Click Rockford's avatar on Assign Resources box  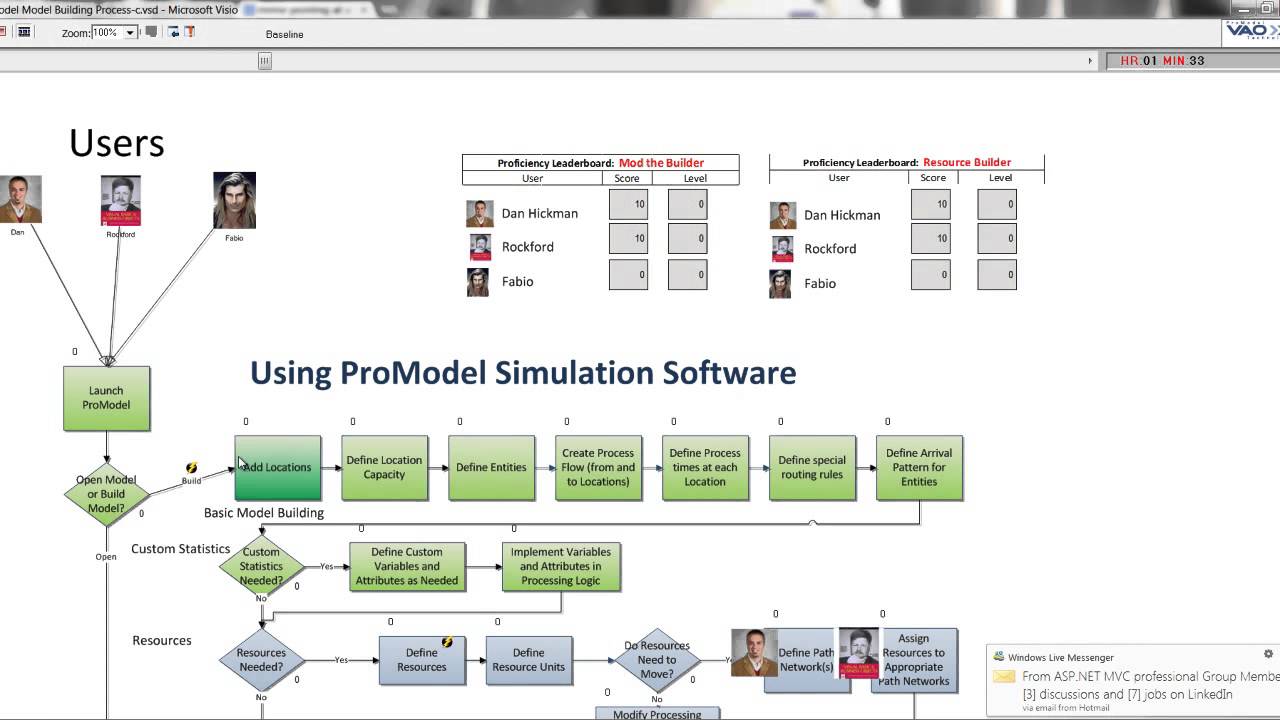click(x=859, y=654)
